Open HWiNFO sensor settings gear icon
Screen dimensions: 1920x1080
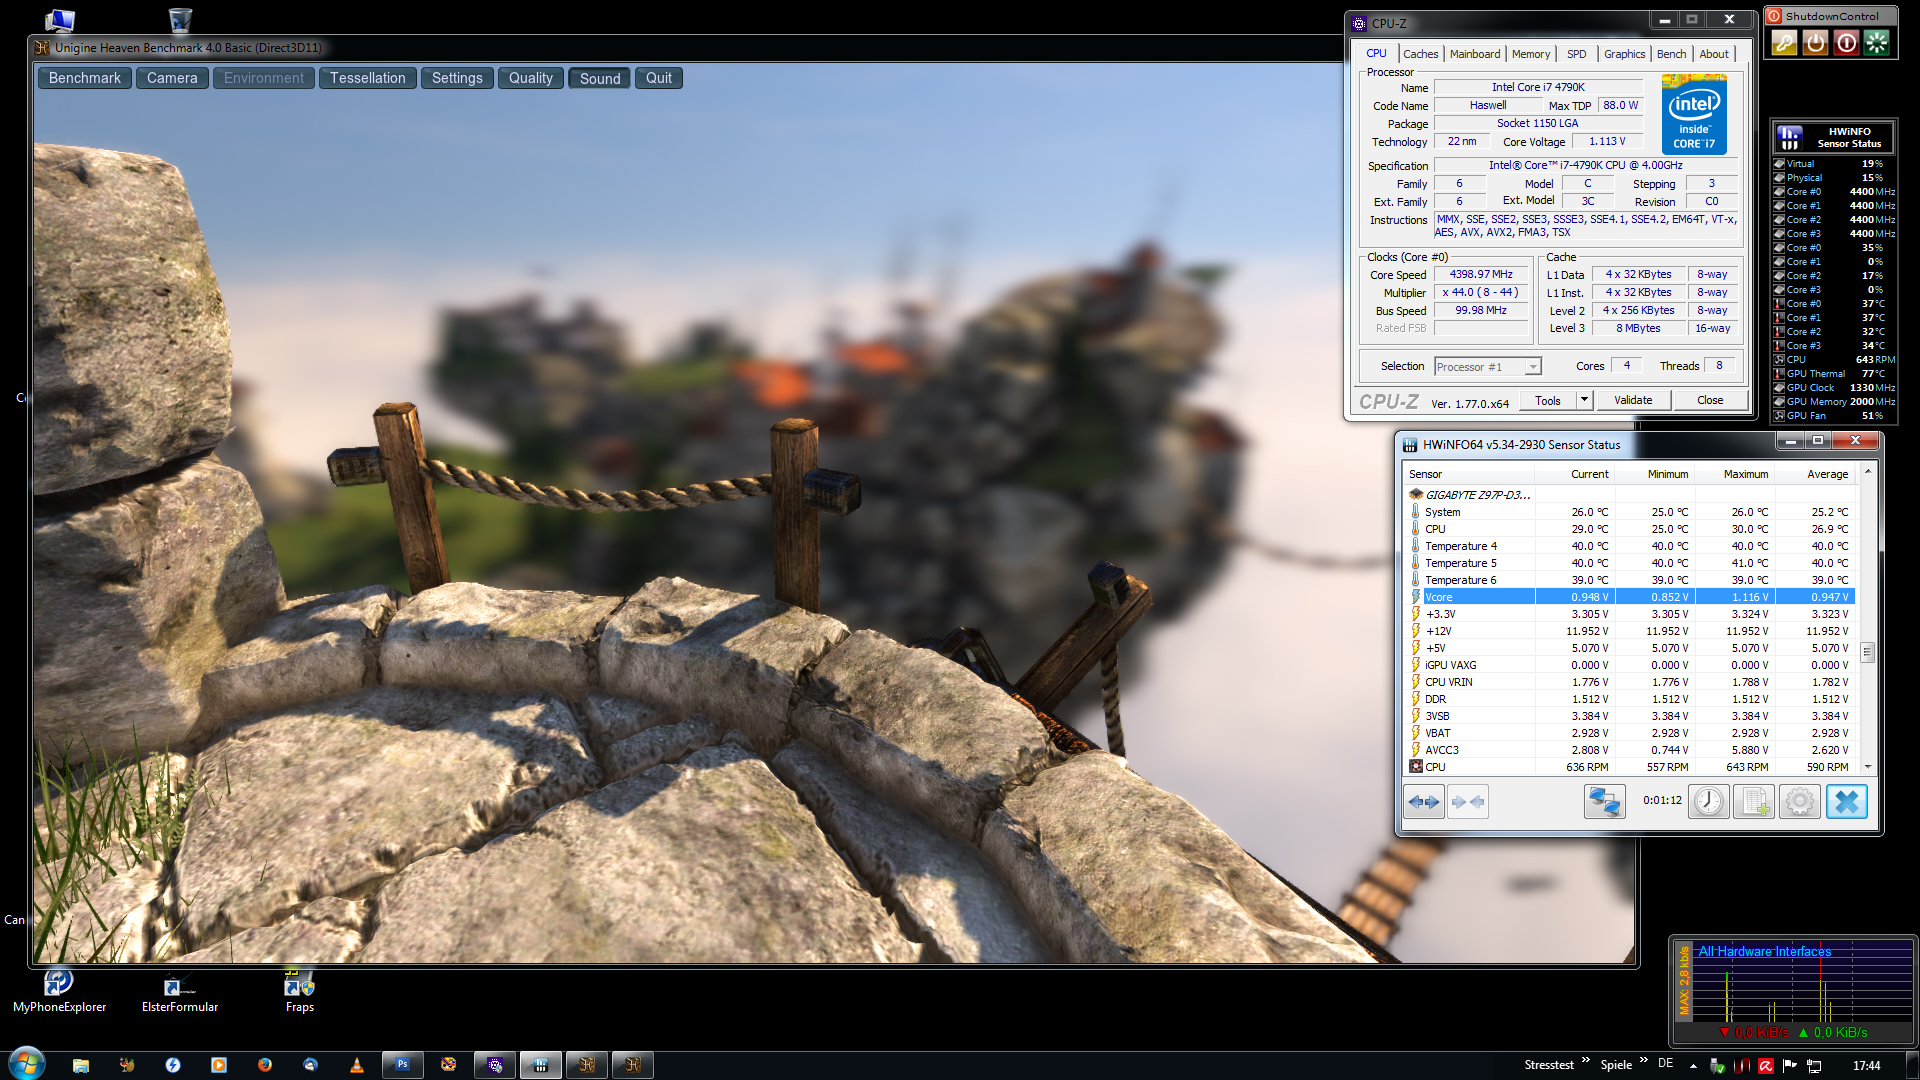tap(1799, 802)
